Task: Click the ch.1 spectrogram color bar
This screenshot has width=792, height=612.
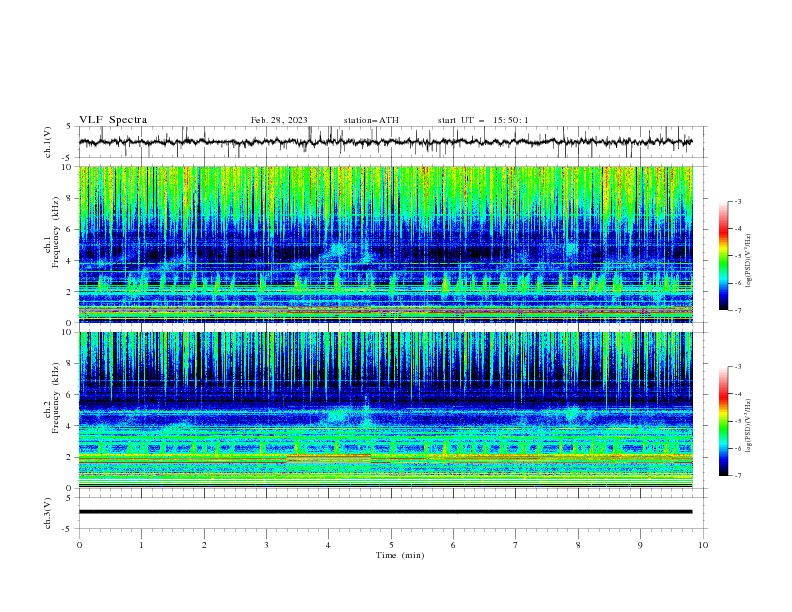Action: point(723,256)
